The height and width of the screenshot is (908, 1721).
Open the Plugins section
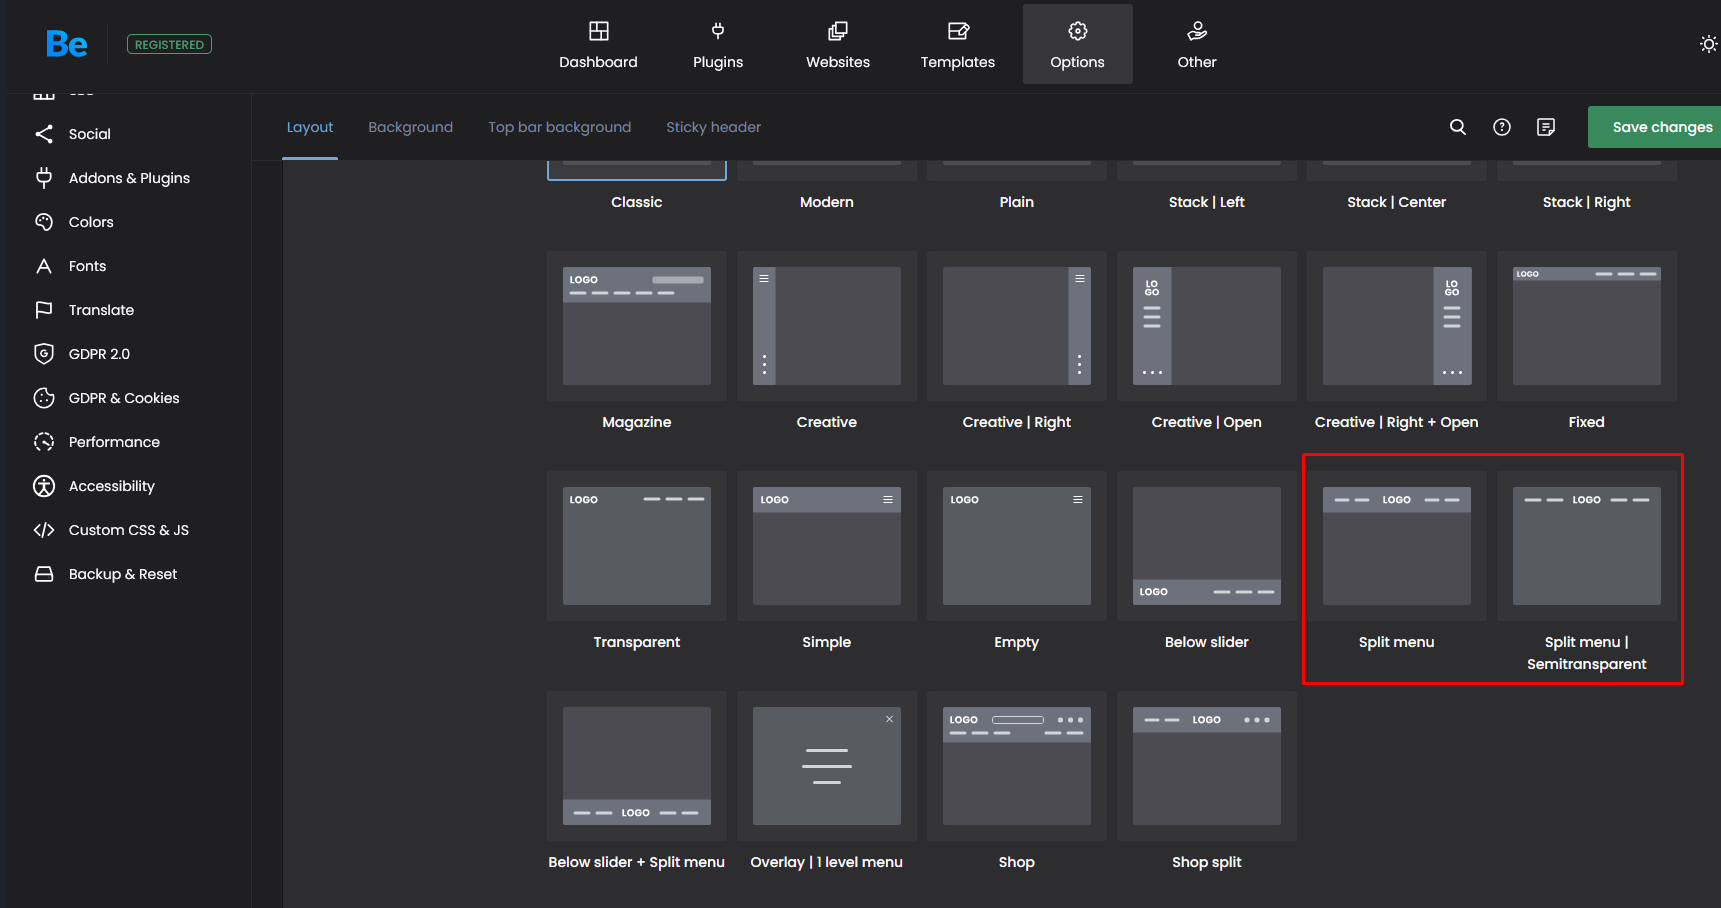718,44
